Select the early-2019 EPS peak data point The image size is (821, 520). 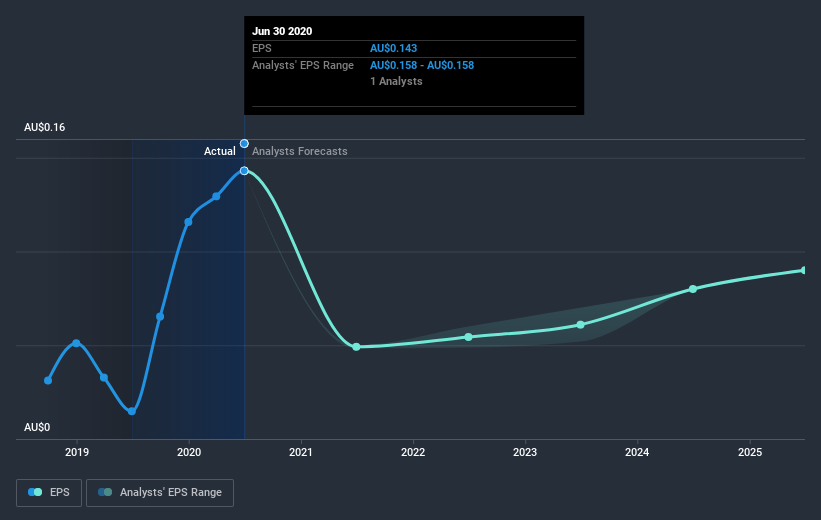tap(76, 343)
